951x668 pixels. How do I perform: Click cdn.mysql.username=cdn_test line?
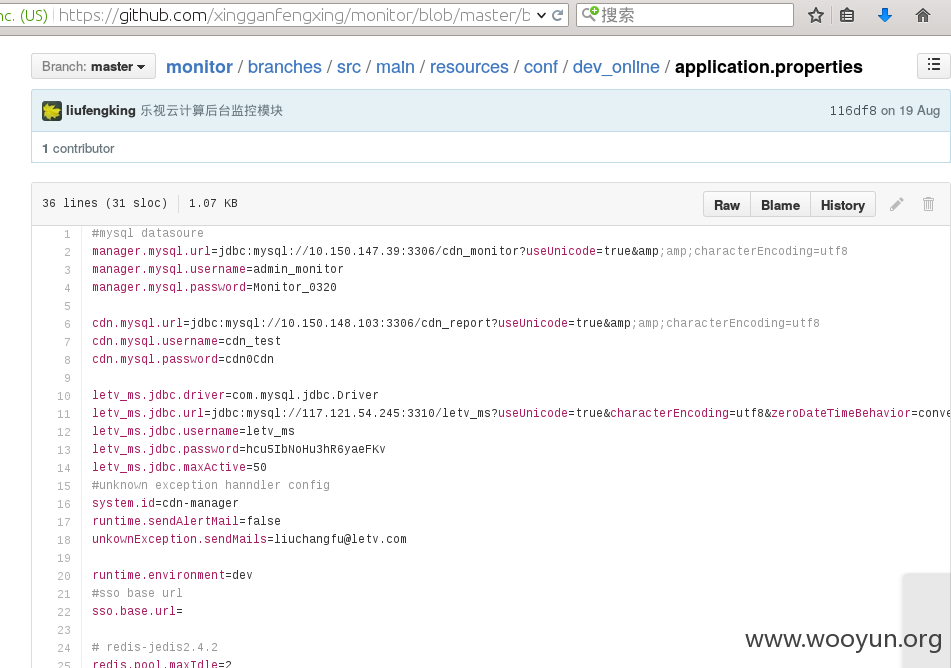pyautogui.click(x=186, y=341)
